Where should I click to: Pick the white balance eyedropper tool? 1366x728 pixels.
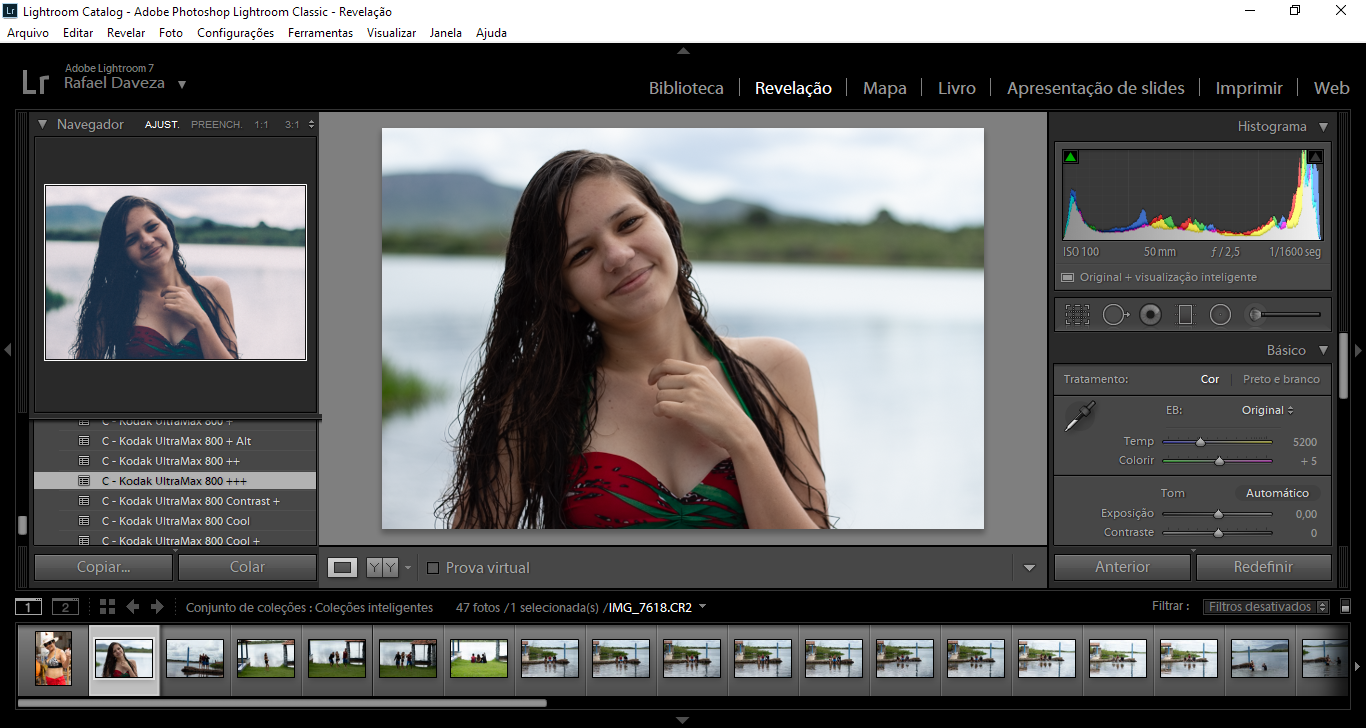[x=1080, y=416]
